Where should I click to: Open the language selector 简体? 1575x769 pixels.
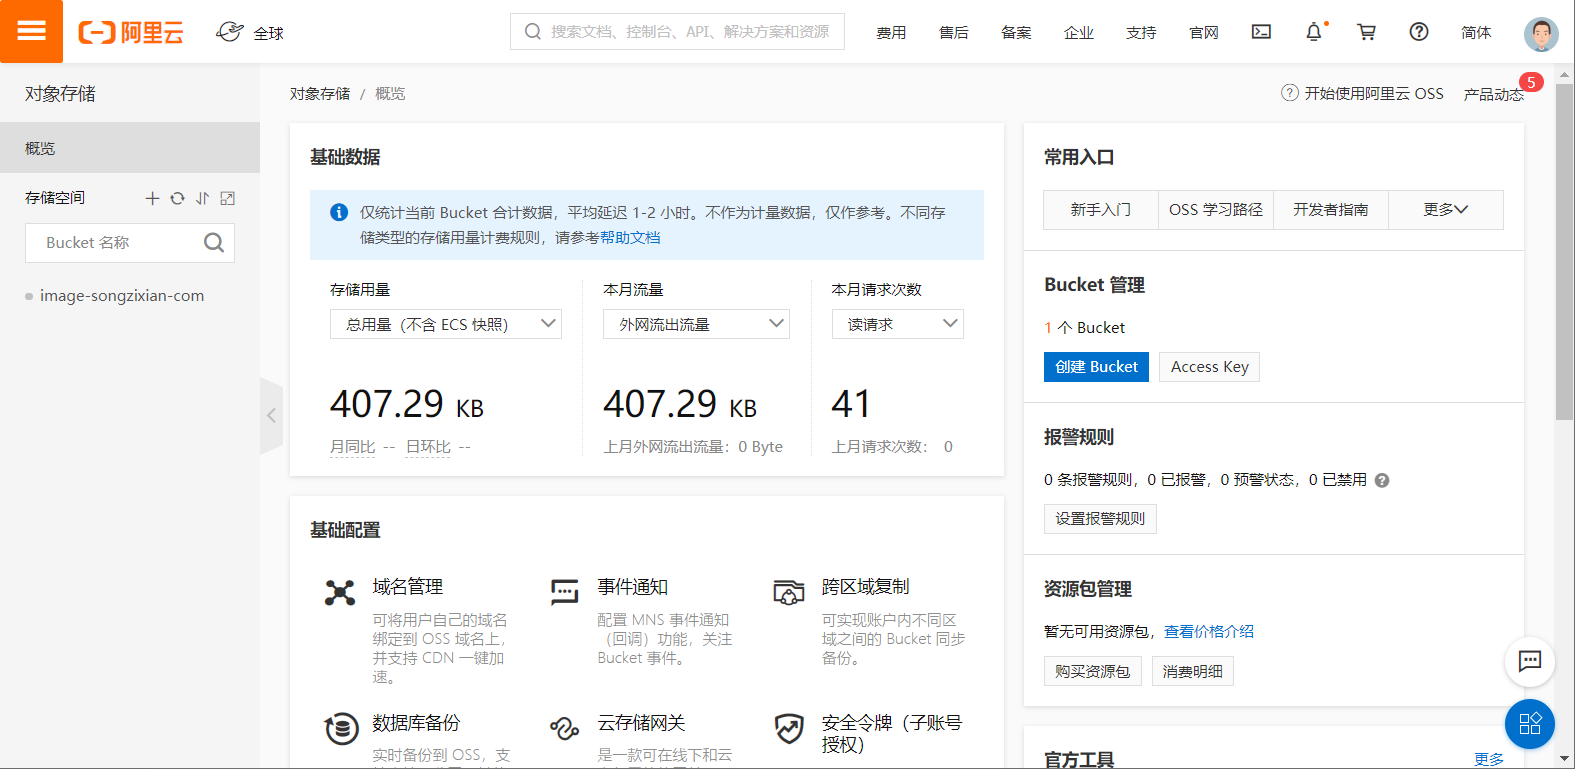(x=1476, y=33)
